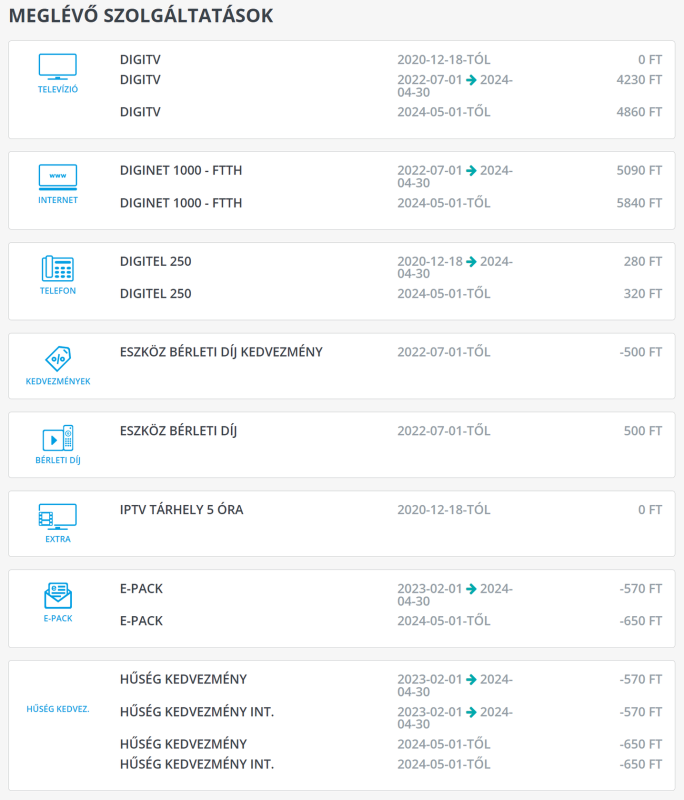Click the E-PACK row with -650 FT
684x800 pixels.
[141, 621]
